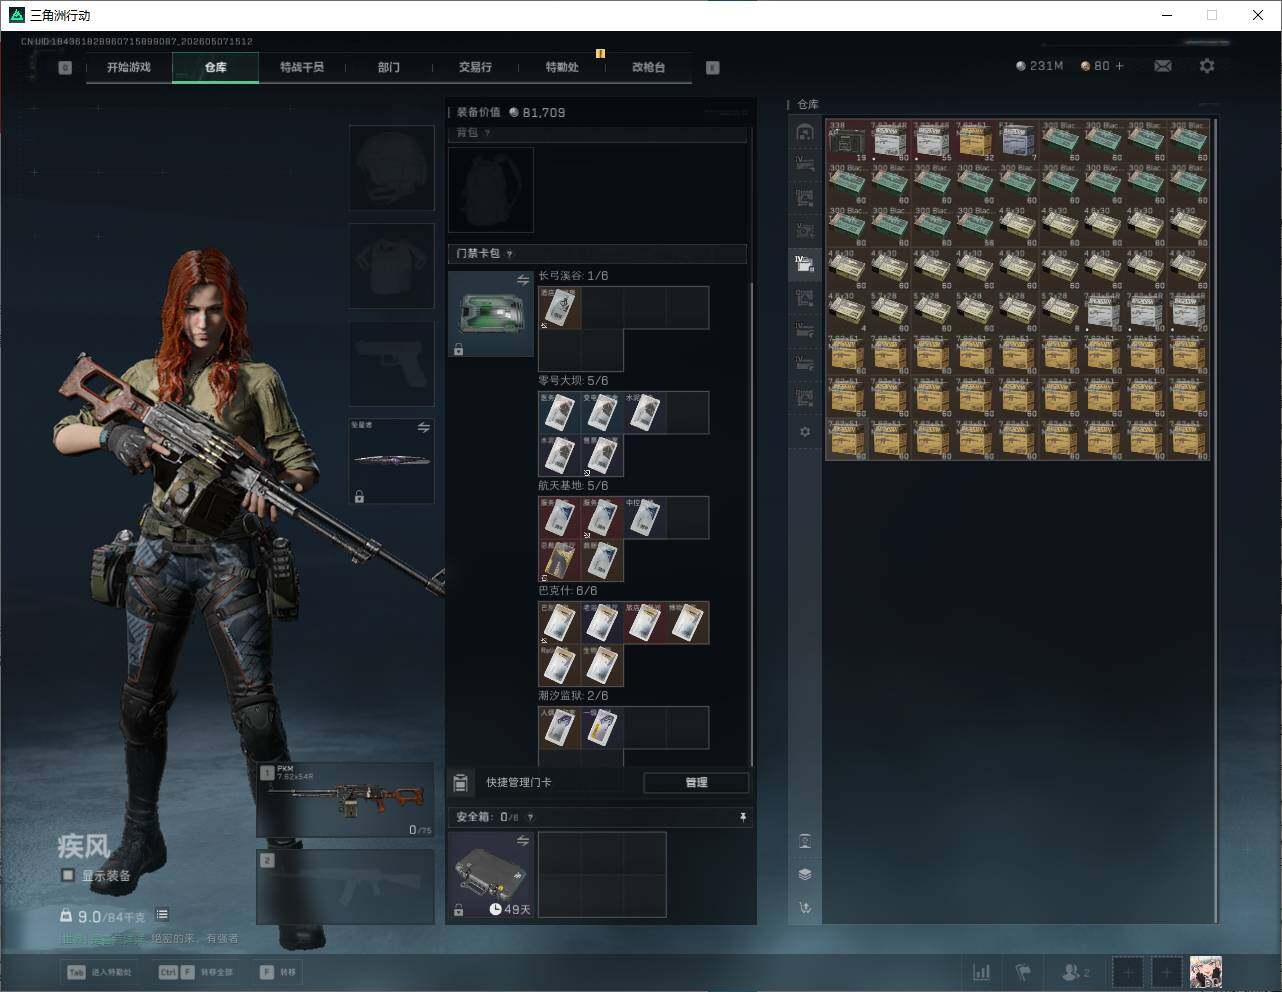Open the highlighted warehouse sidebar category
The width and height of the screenshot is (1282, 992).
coord(805,264)
